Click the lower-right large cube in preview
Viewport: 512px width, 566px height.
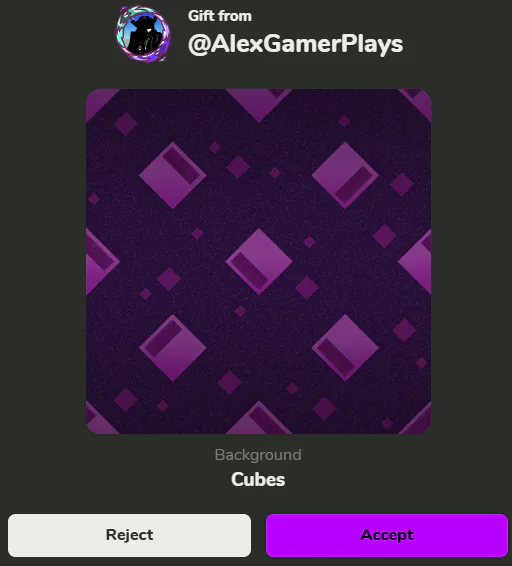(x=345, y=348)
